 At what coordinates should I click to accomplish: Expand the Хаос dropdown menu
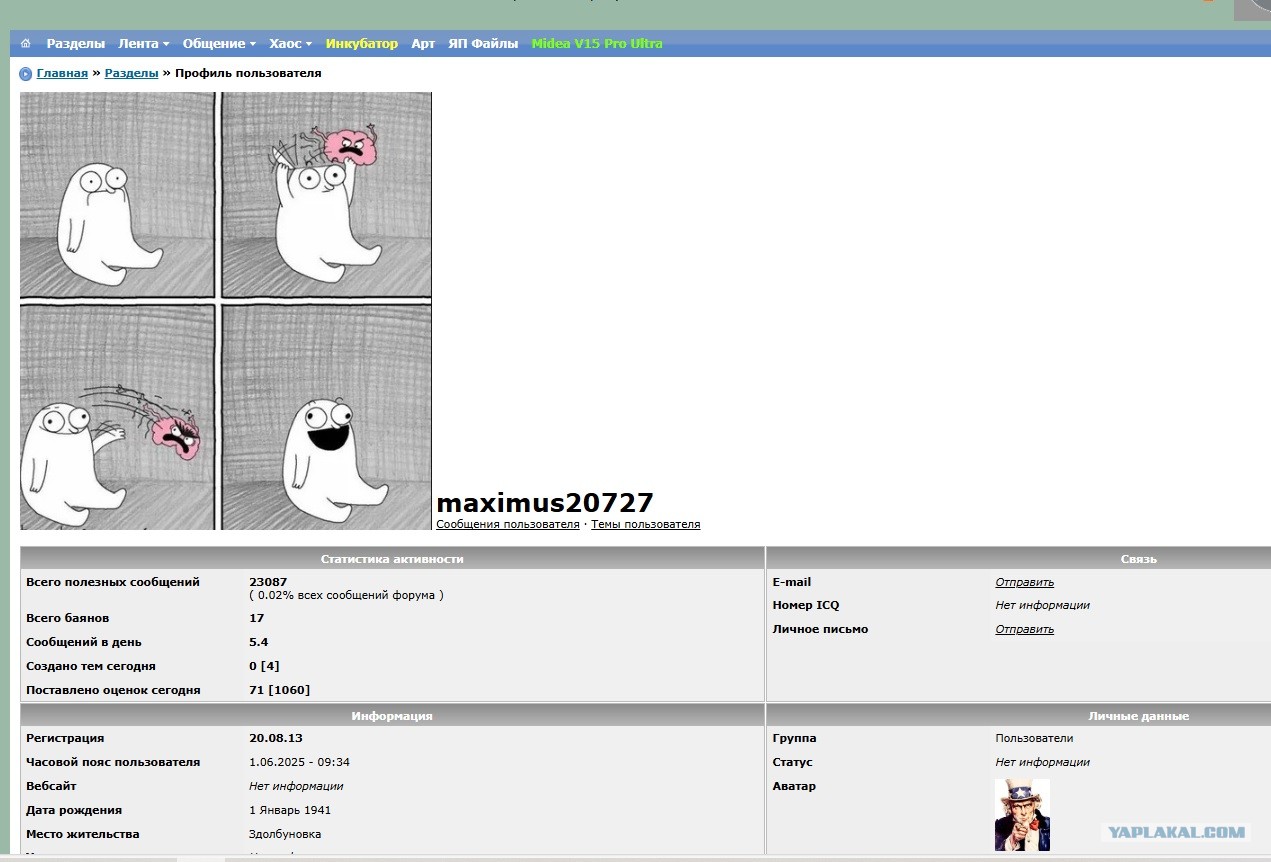[x=291, y=44]
